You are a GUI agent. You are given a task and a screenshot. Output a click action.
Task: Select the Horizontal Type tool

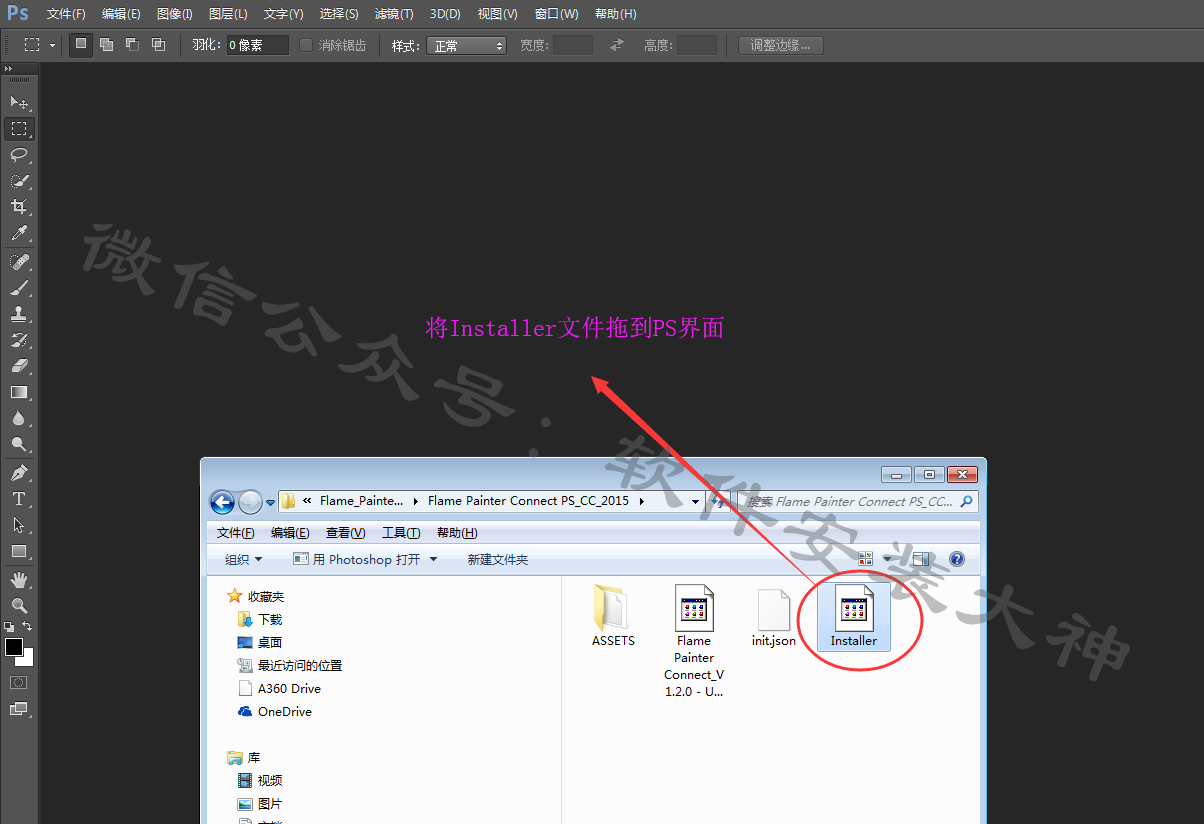(19, 499)
